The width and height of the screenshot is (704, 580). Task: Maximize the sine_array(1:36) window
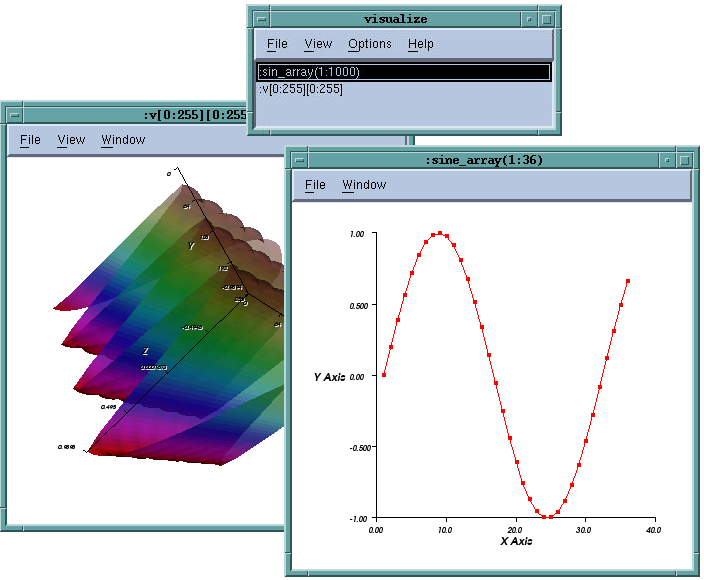(x=684, y=160)
